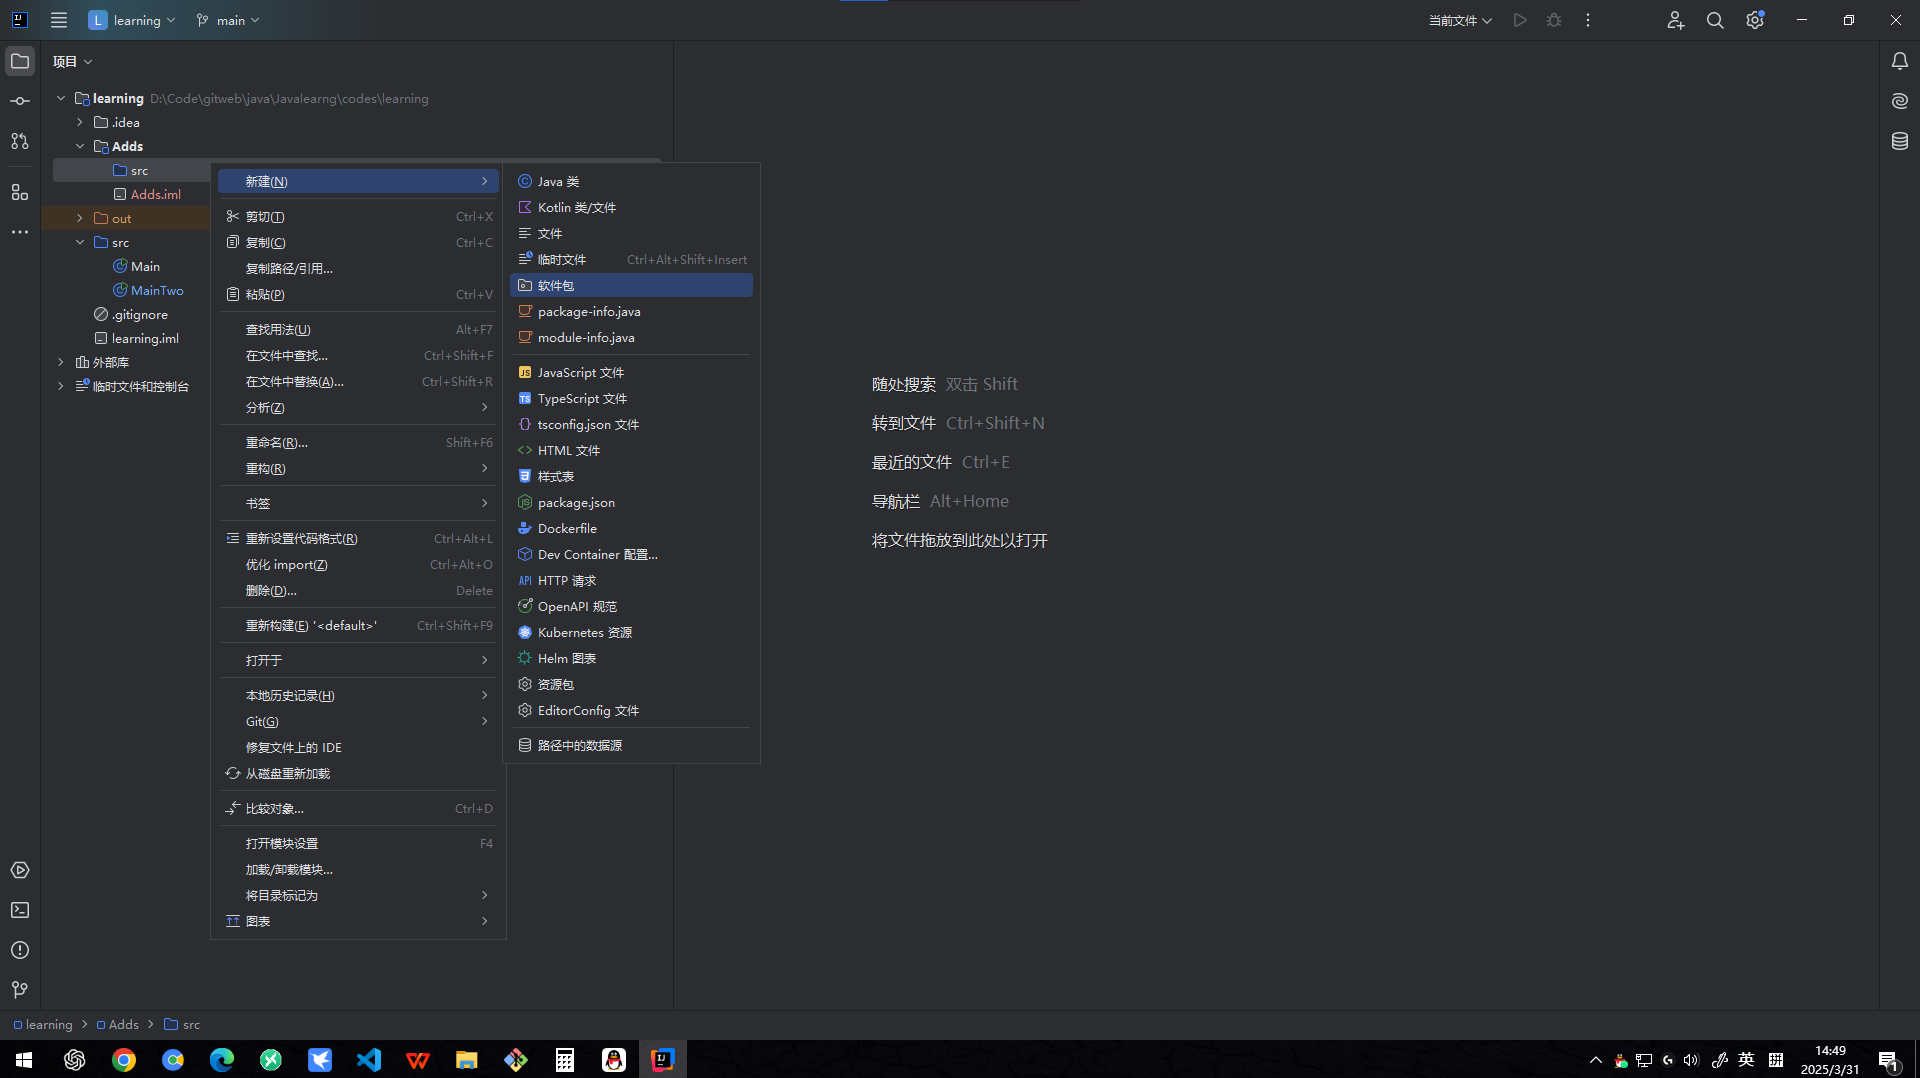This screenshot has width=1920, height=1078.
Task: Expand the 外部库 node
Action: click(x=61, y=362)
